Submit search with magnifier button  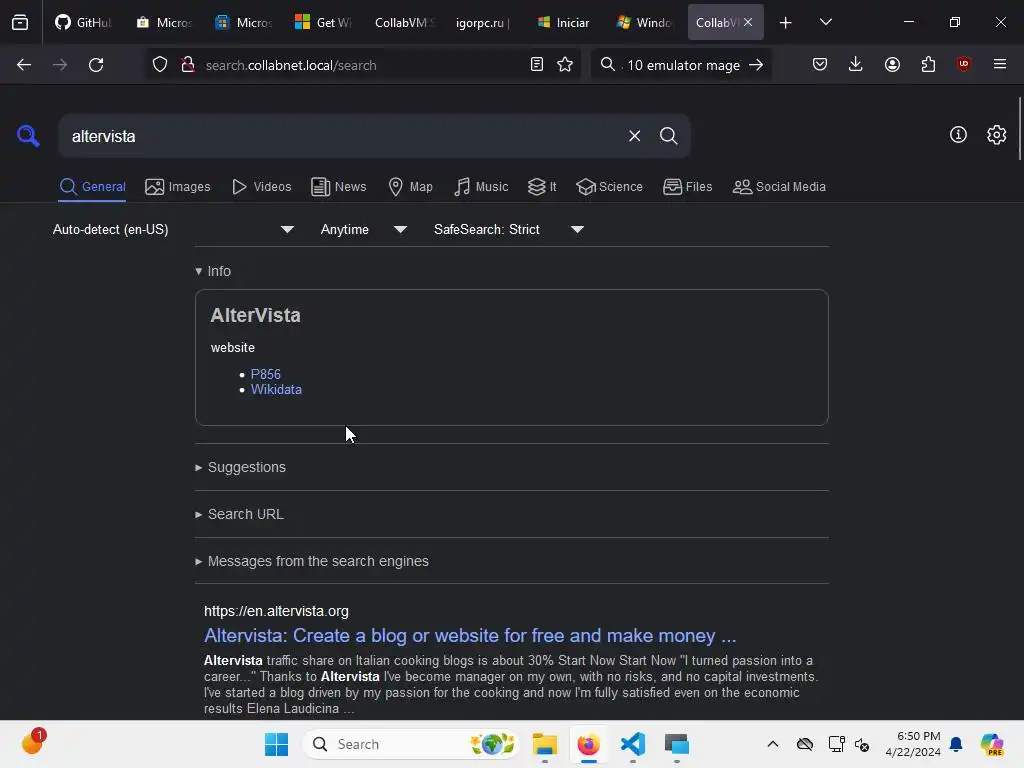[x=668, y=136]
